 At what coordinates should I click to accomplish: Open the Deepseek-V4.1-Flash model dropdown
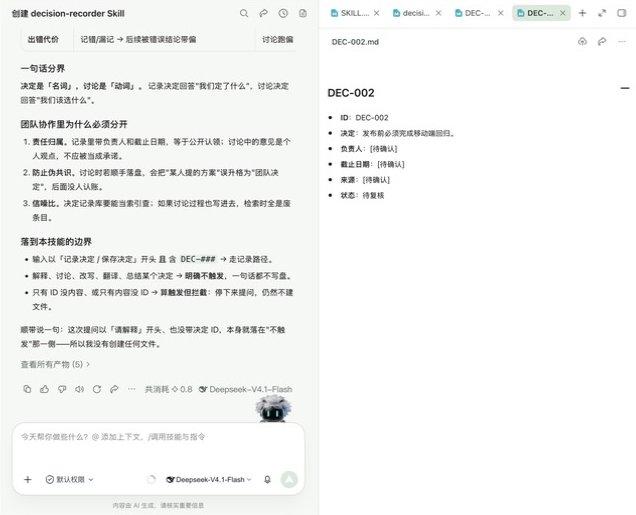pos(209,480)
